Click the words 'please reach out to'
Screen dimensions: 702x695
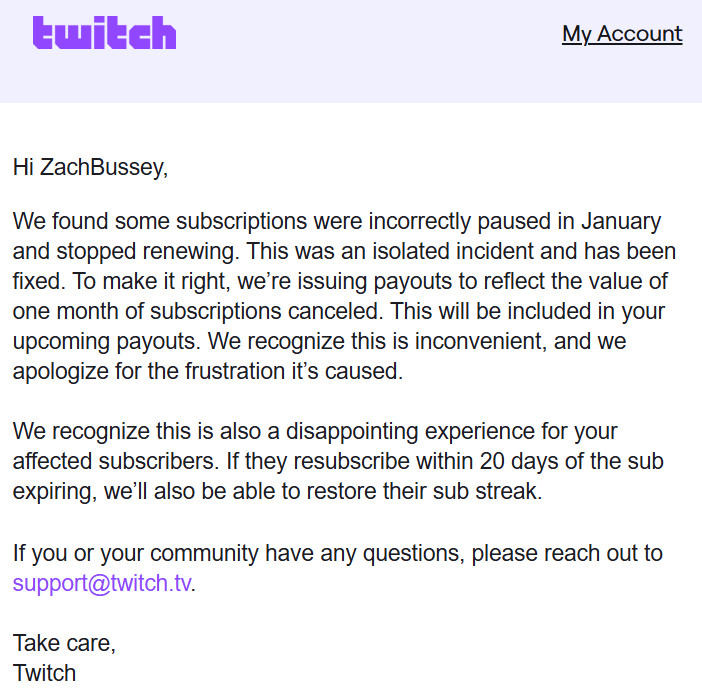(567, 553)
